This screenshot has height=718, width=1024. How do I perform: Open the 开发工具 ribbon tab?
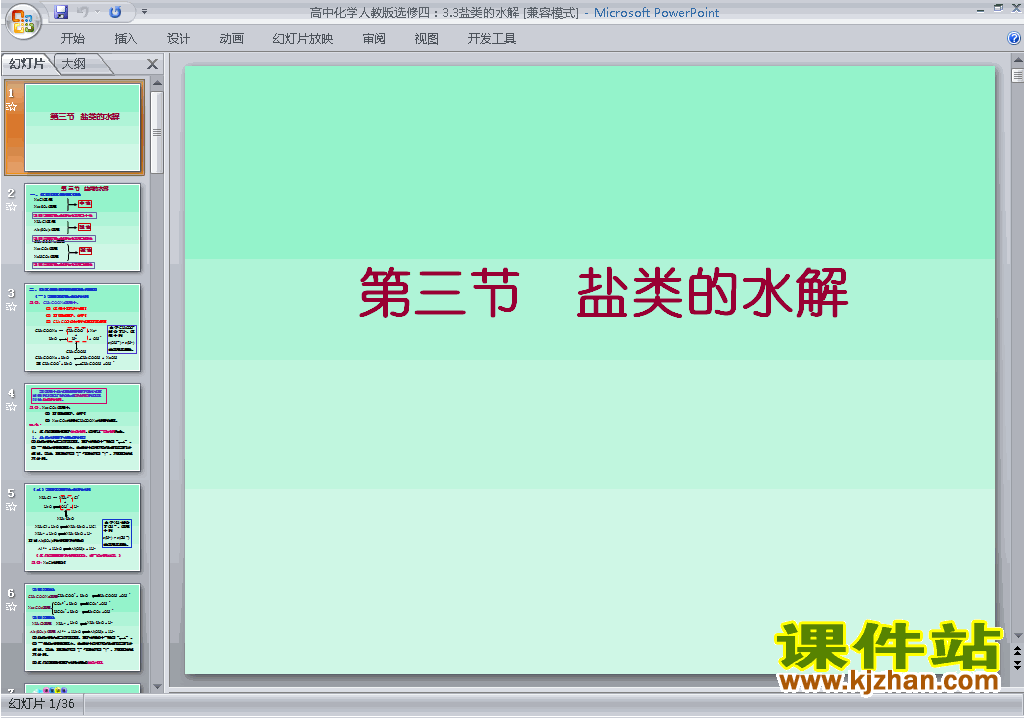tap(491, 39)
